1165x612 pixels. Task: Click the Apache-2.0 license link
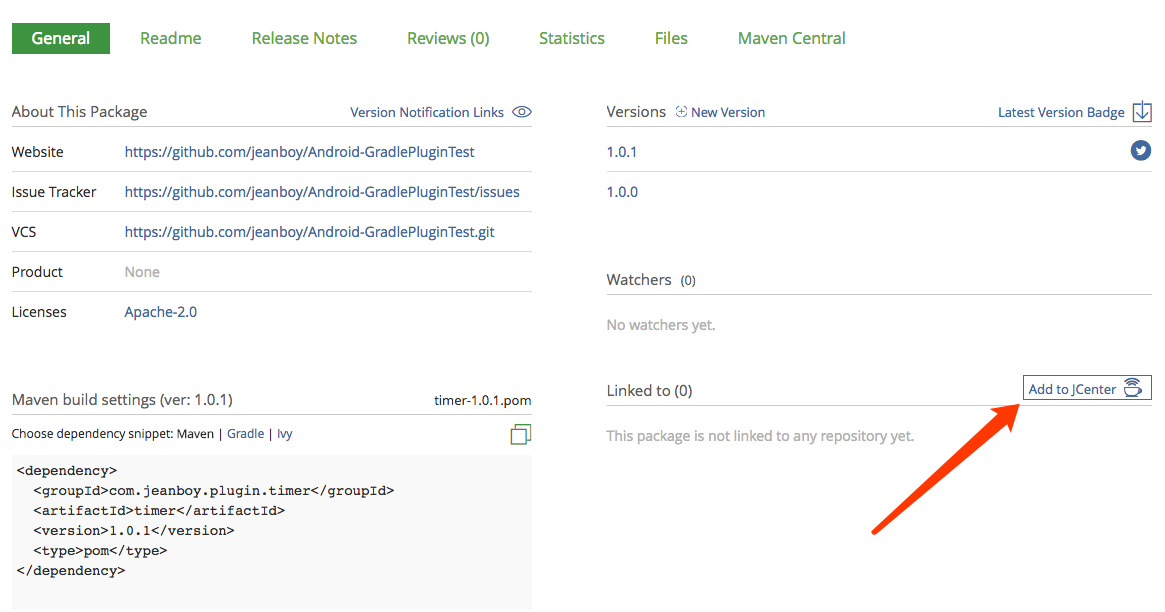click(x=160, y=312)
